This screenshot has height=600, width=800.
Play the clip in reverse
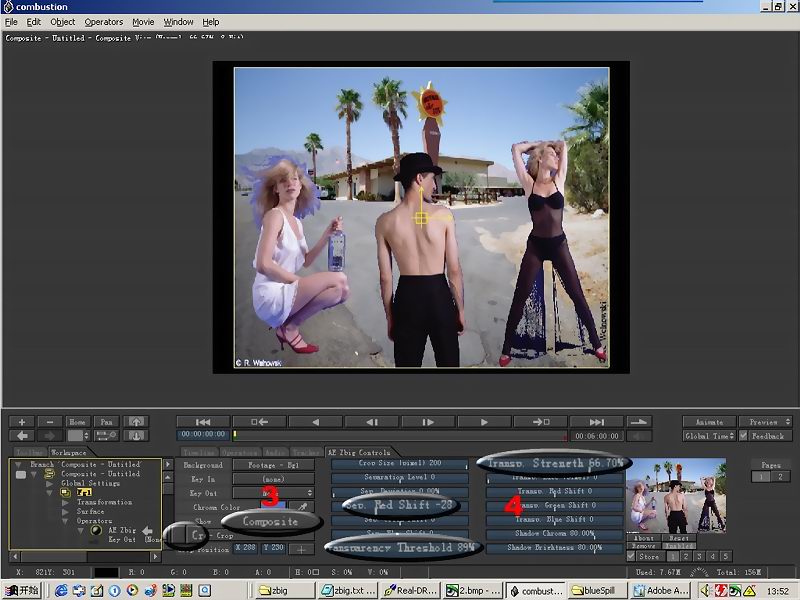click(315, 422)
